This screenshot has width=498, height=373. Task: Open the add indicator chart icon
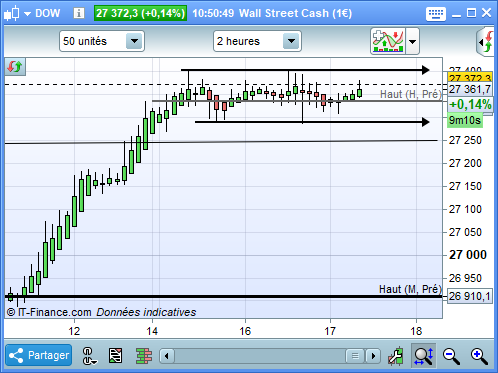point(388,41)
